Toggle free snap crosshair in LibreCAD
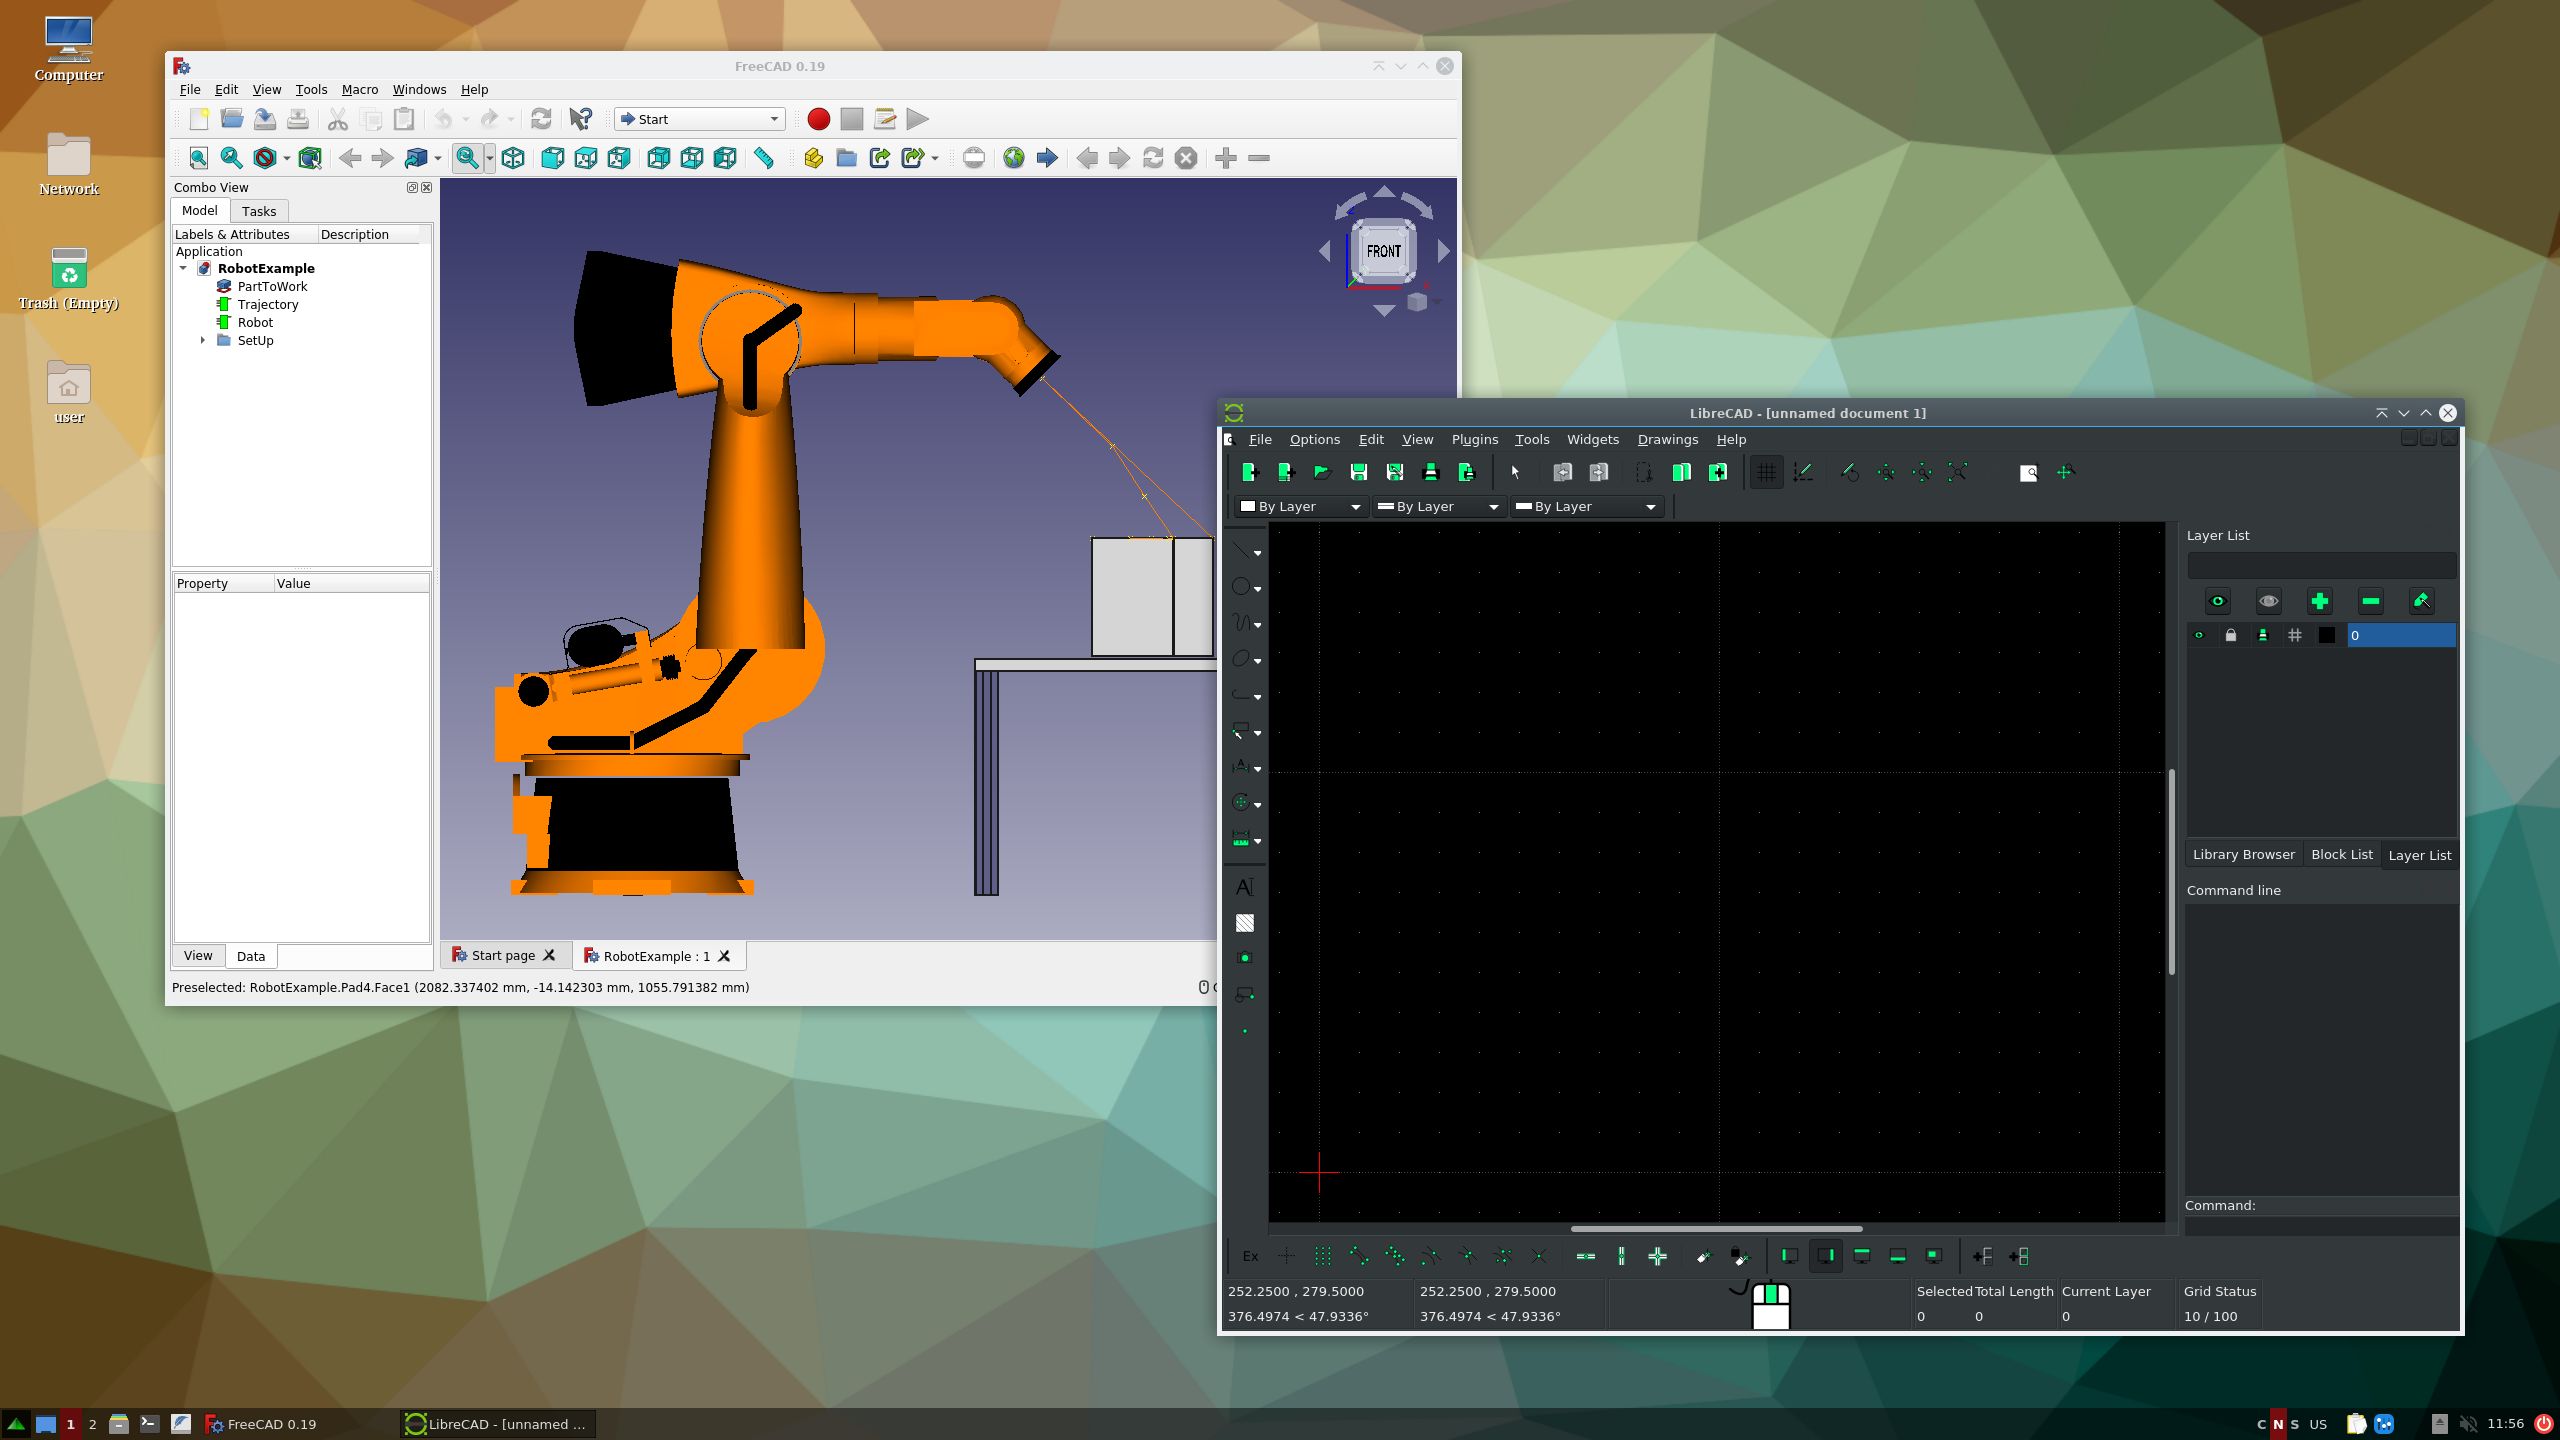2560x1440 pixels. pos(1286,1256)
